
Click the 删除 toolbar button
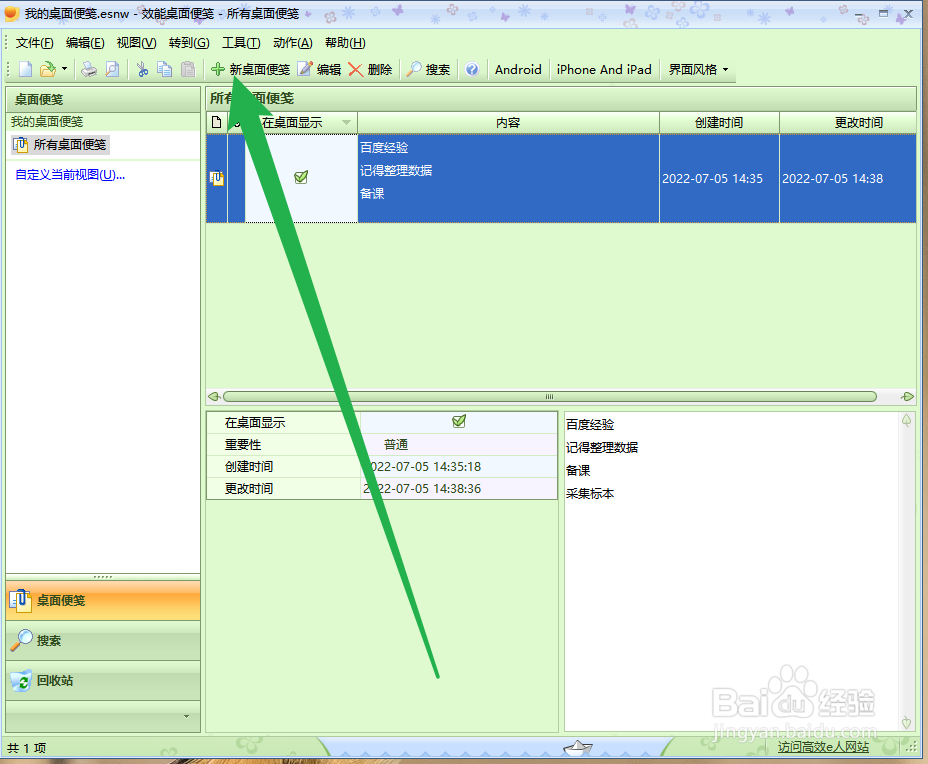(370, 69)
